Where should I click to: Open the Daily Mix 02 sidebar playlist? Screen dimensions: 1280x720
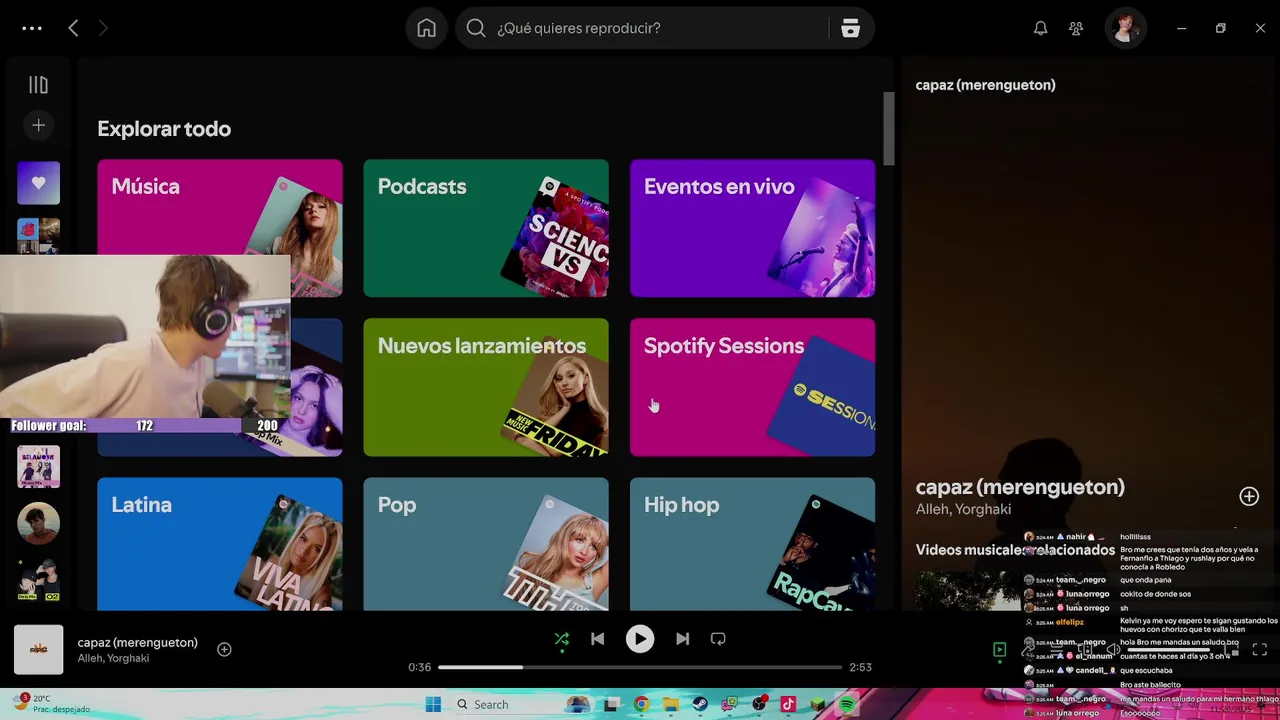[x=38, y=580]
